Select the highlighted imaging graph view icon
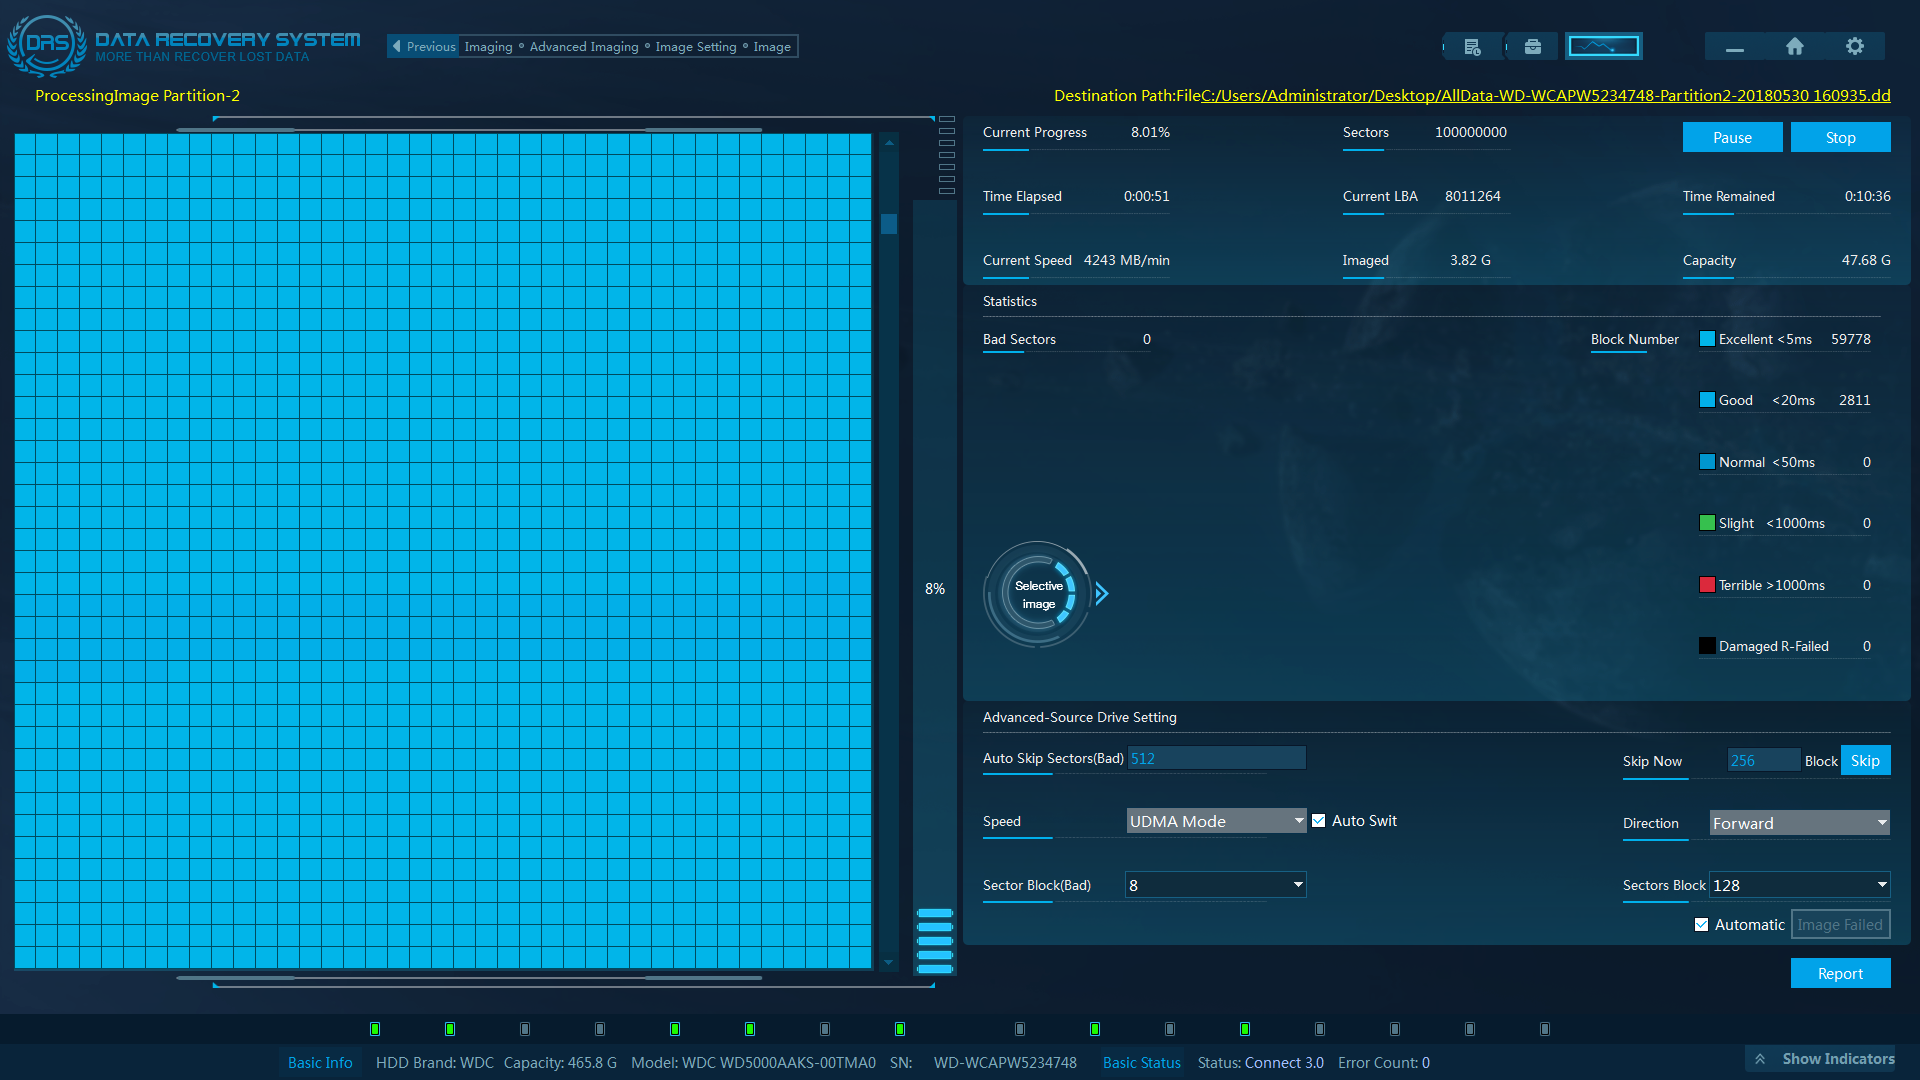 (x=1603, y=45)
